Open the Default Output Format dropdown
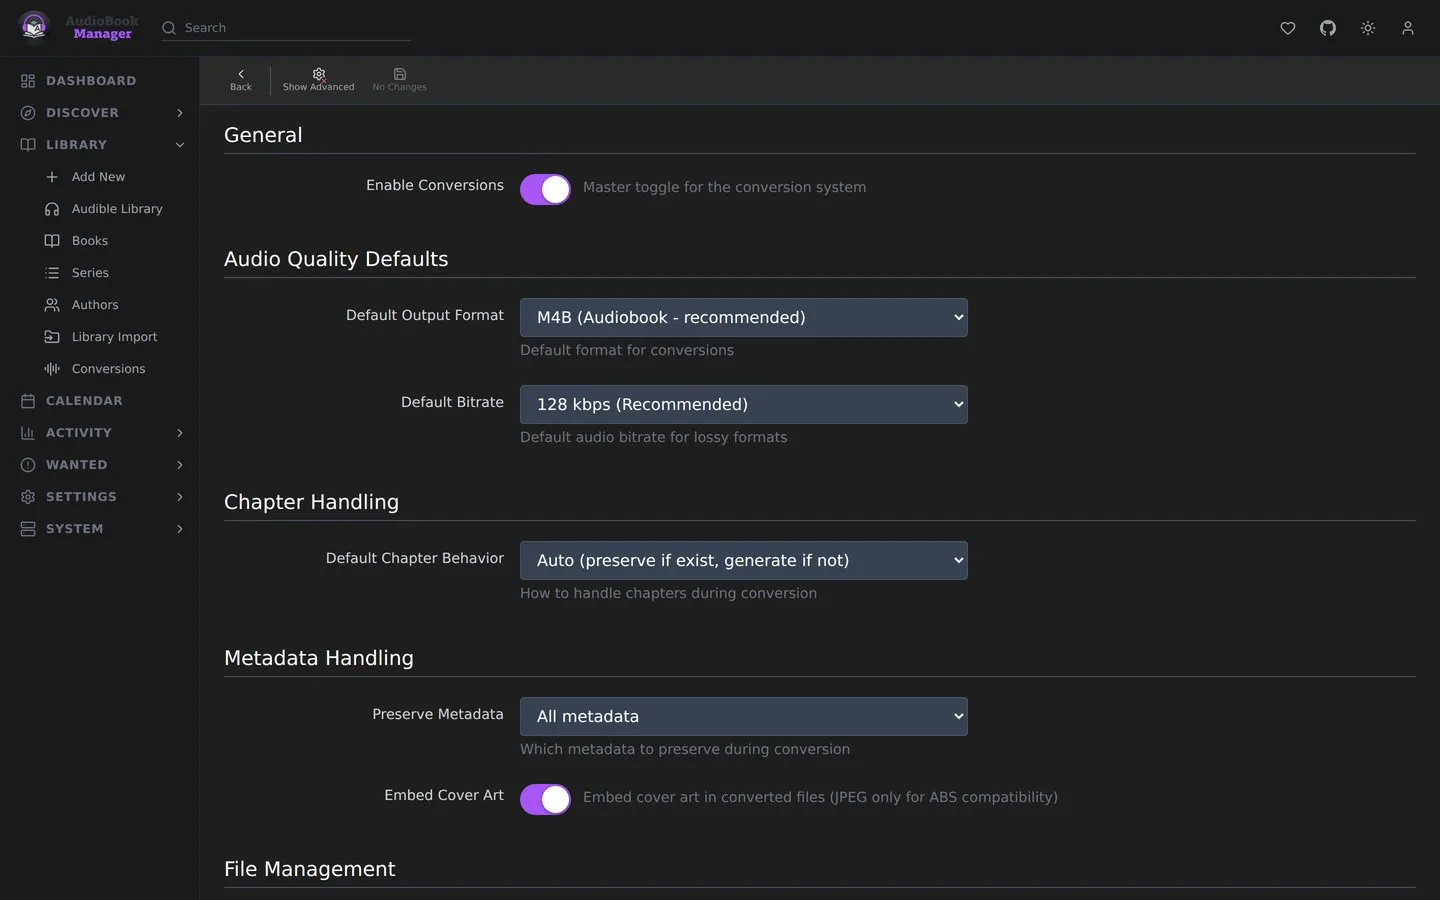The height and width of the screenshot is (900, 1440). 744,318
